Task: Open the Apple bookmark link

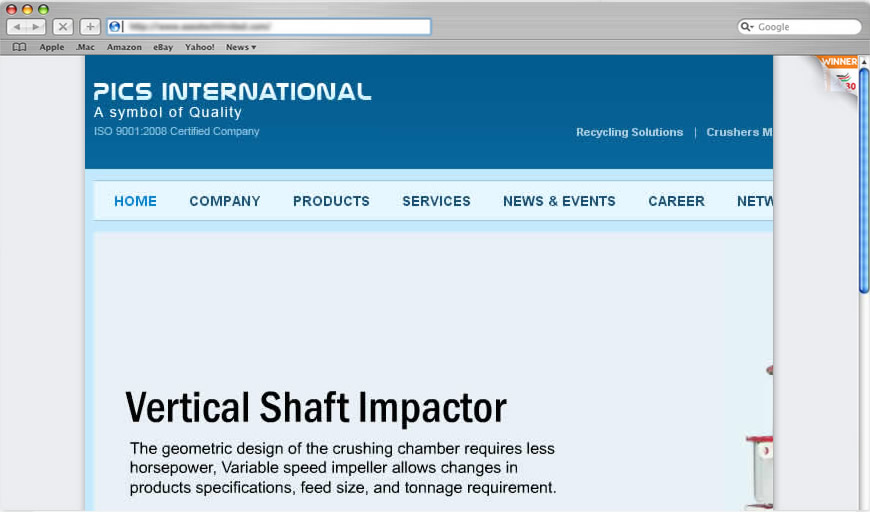Action: (x=52, y=47)
